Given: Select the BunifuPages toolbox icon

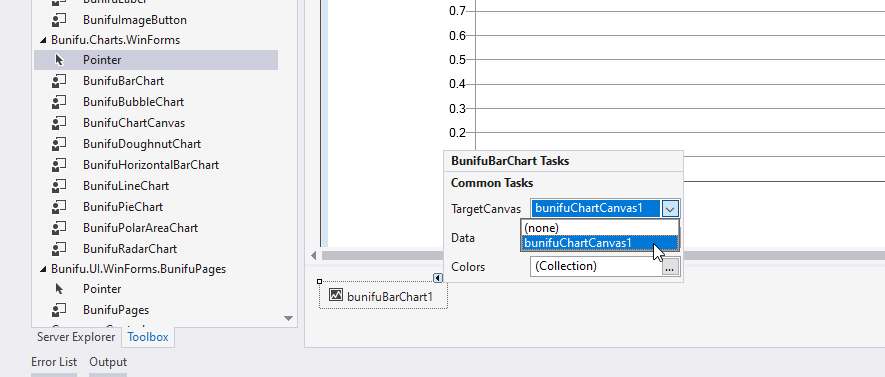Looking at the screenshot, I should coord(59,310).
